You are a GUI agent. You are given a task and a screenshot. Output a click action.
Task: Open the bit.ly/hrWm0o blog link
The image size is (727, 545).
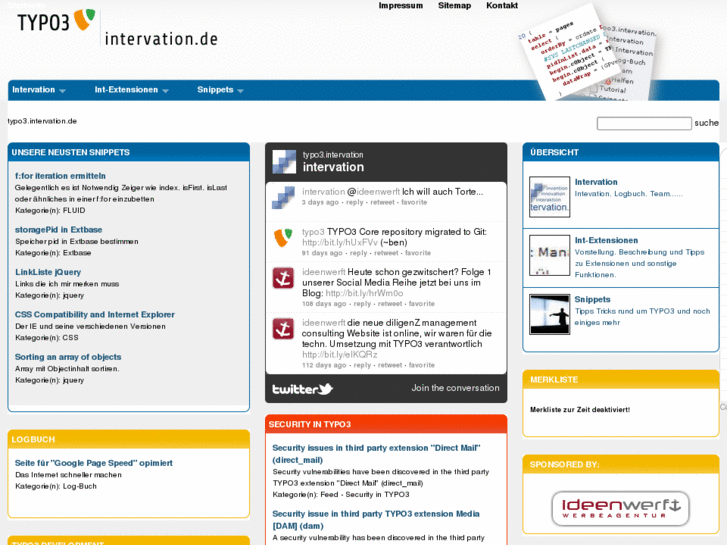point(364,293)
